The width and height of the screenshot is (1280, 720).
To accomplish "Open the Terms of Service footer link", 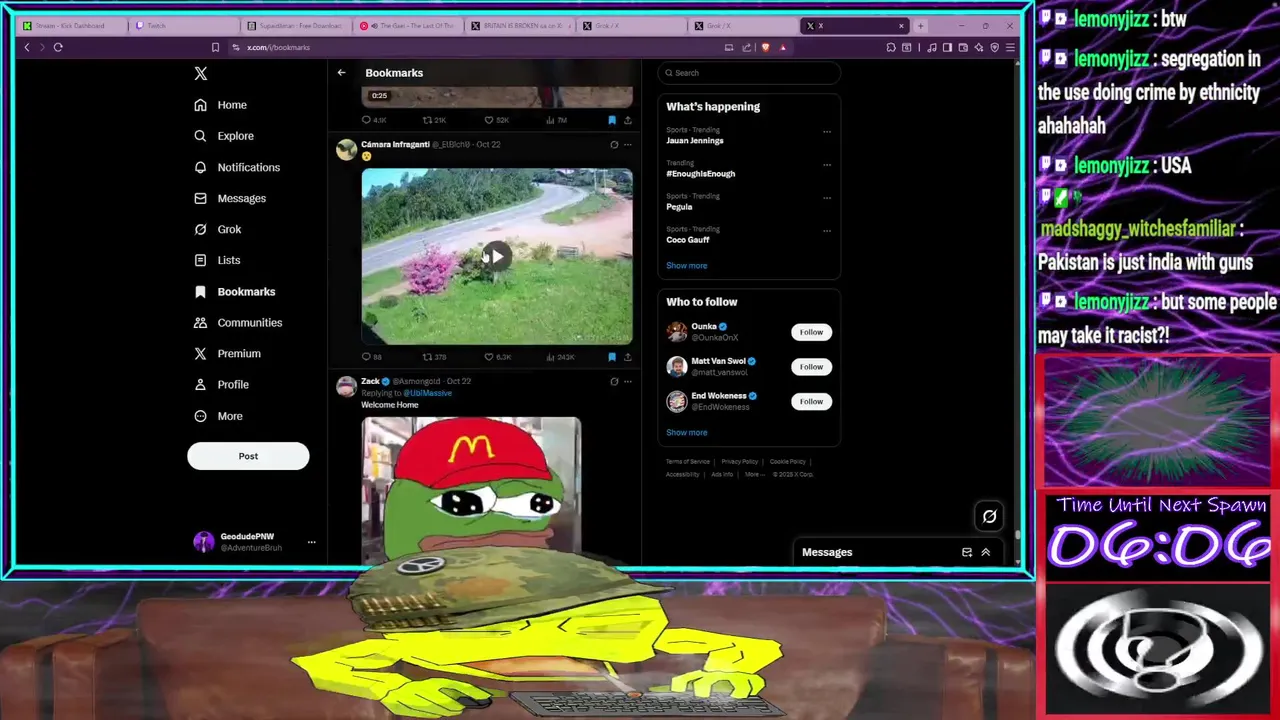I will click(688, 462).
